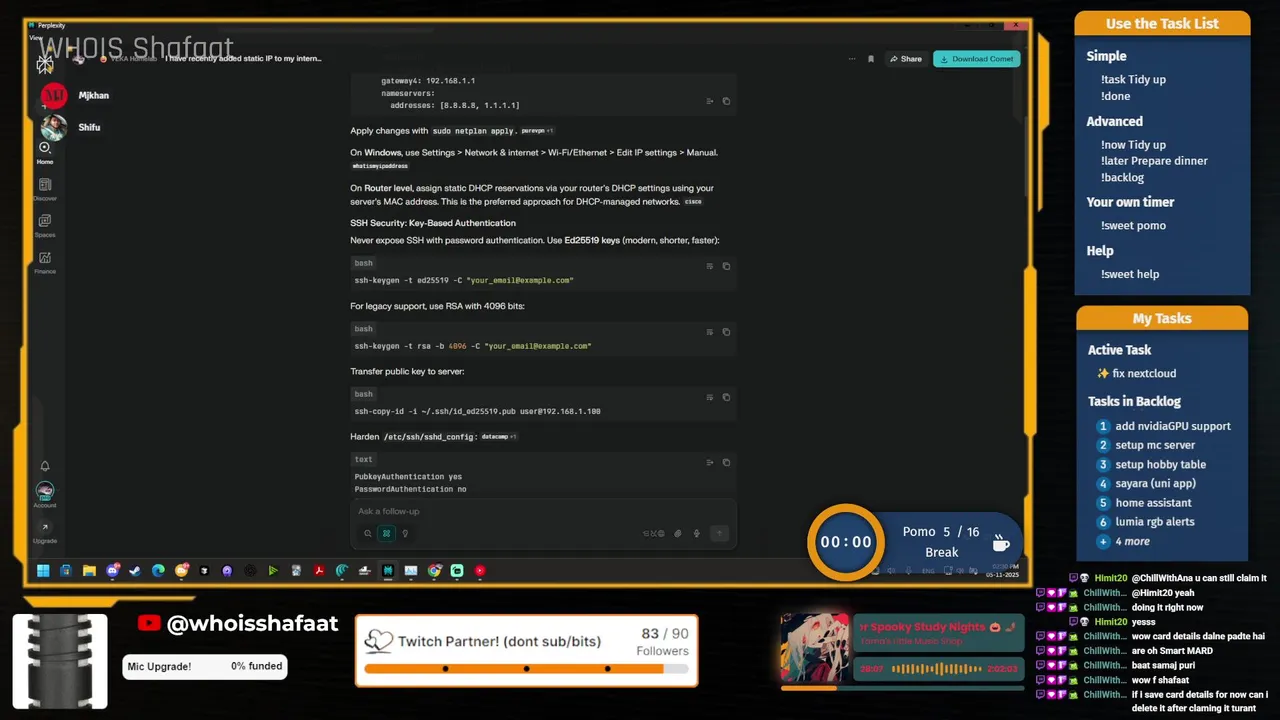The width and height of the screenshot is (1280, 720).
Task: Select Research mode in follow-up box
Action: 386,533
